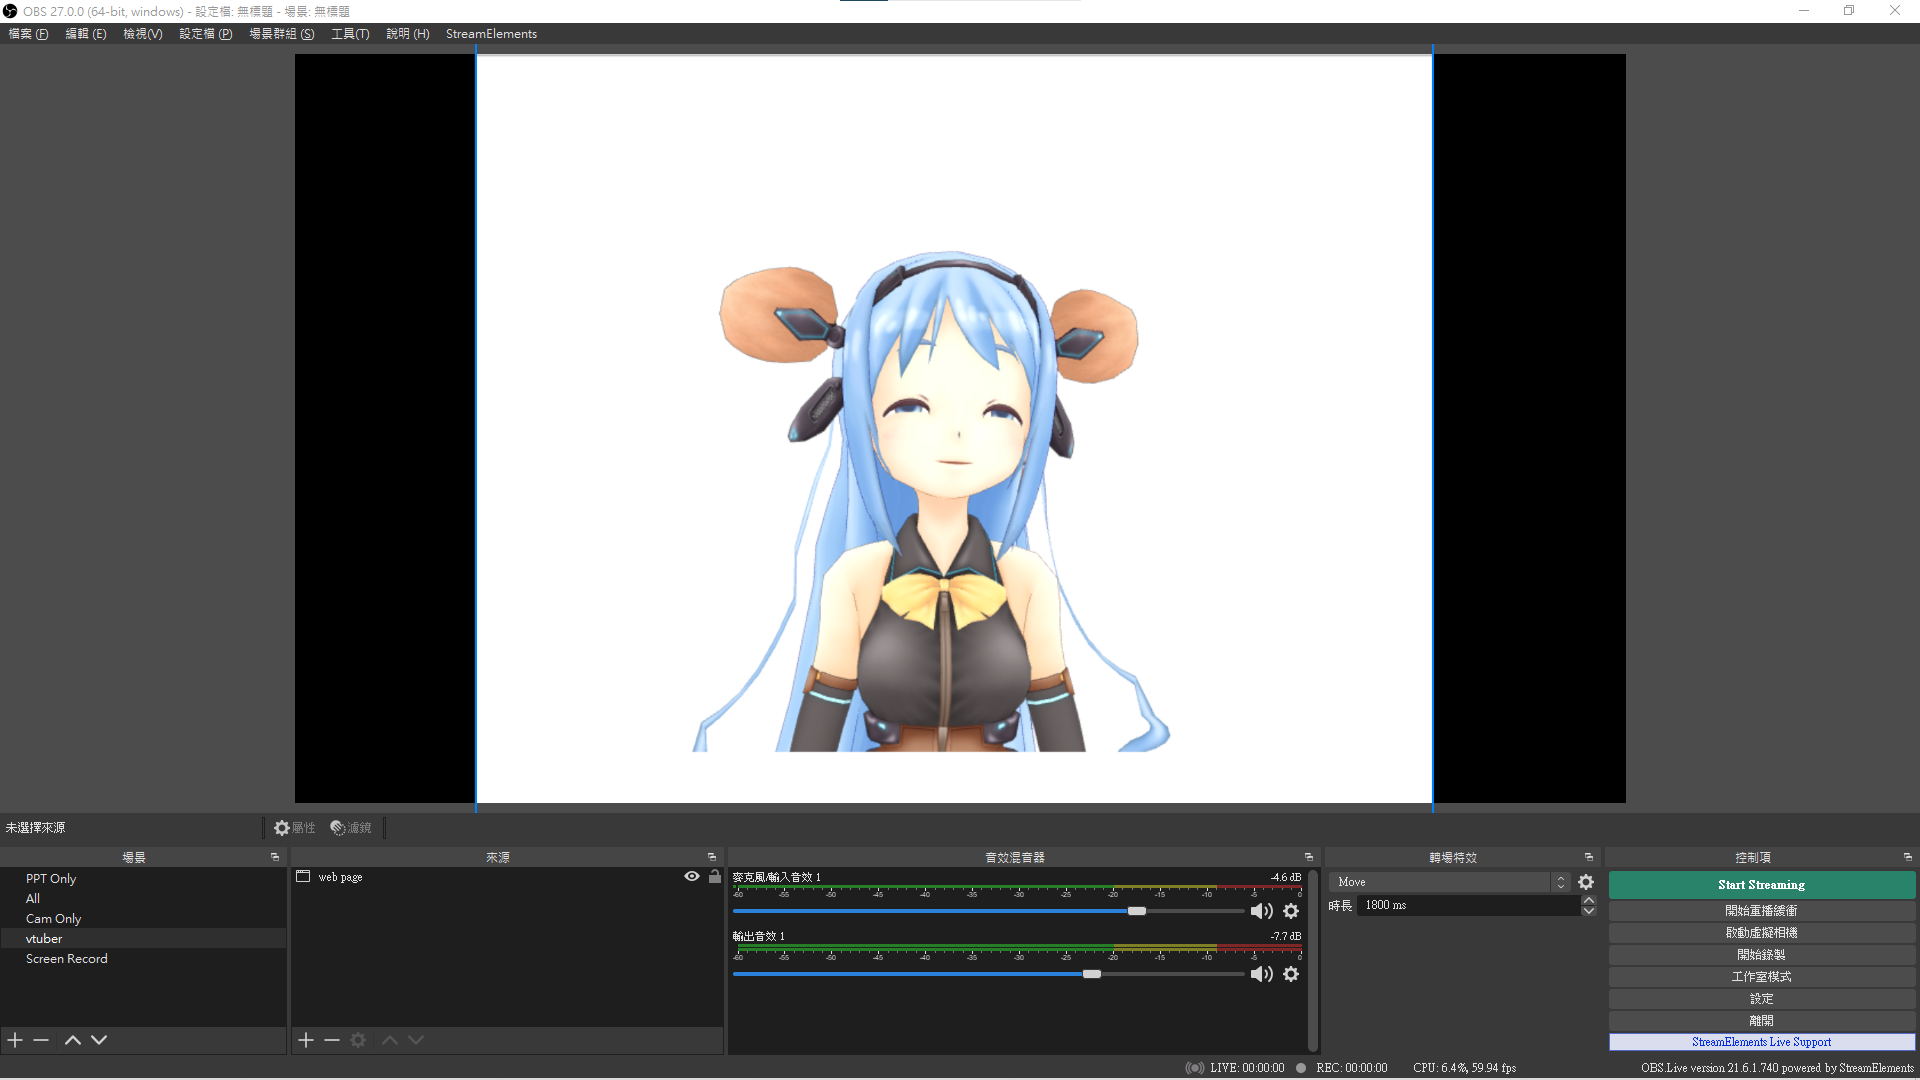
Task: Decrease transition duration with down arrow
Action: tap(1588, 911)
